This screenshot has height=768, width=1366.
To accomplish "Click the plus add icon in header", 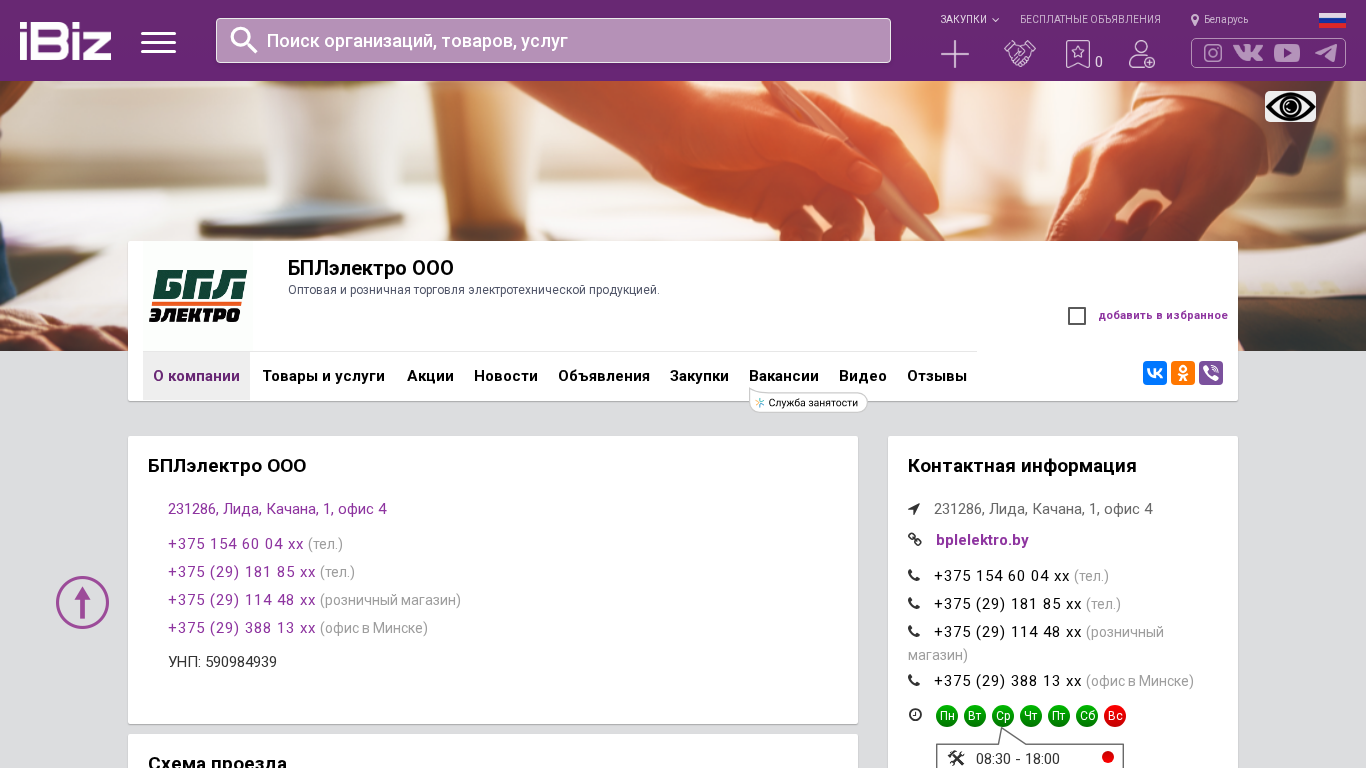I will [955, 54].
